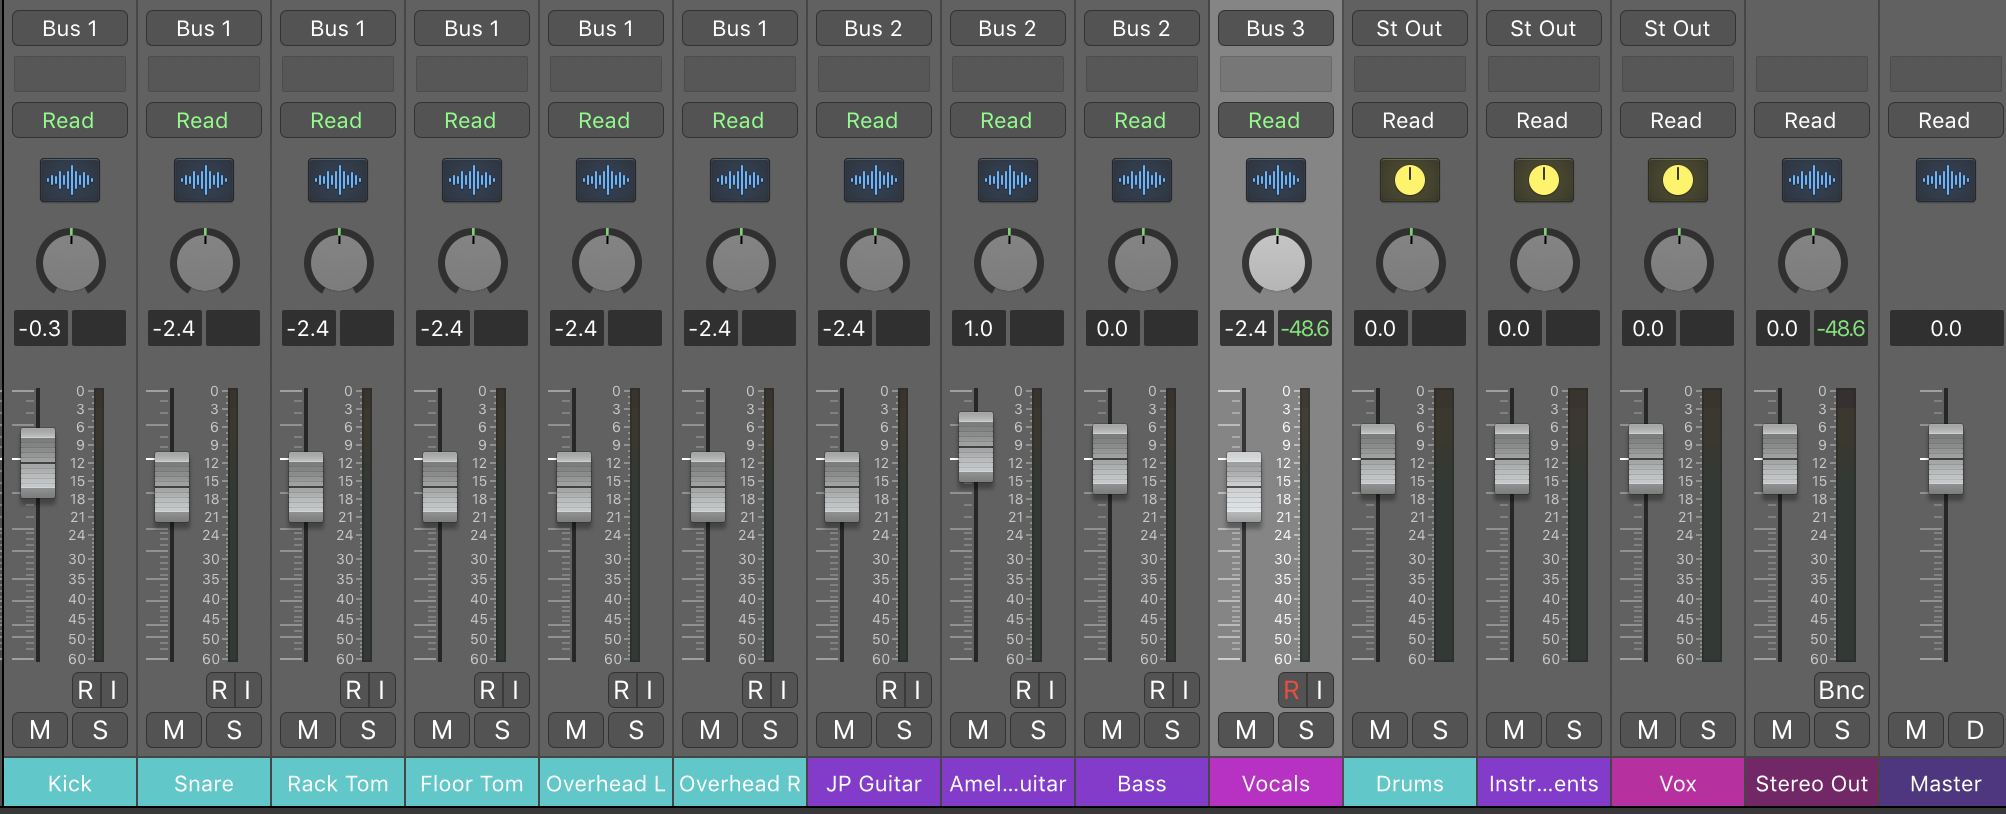
Task: Solo the Drums bus channel
Action: point(1440,730)
